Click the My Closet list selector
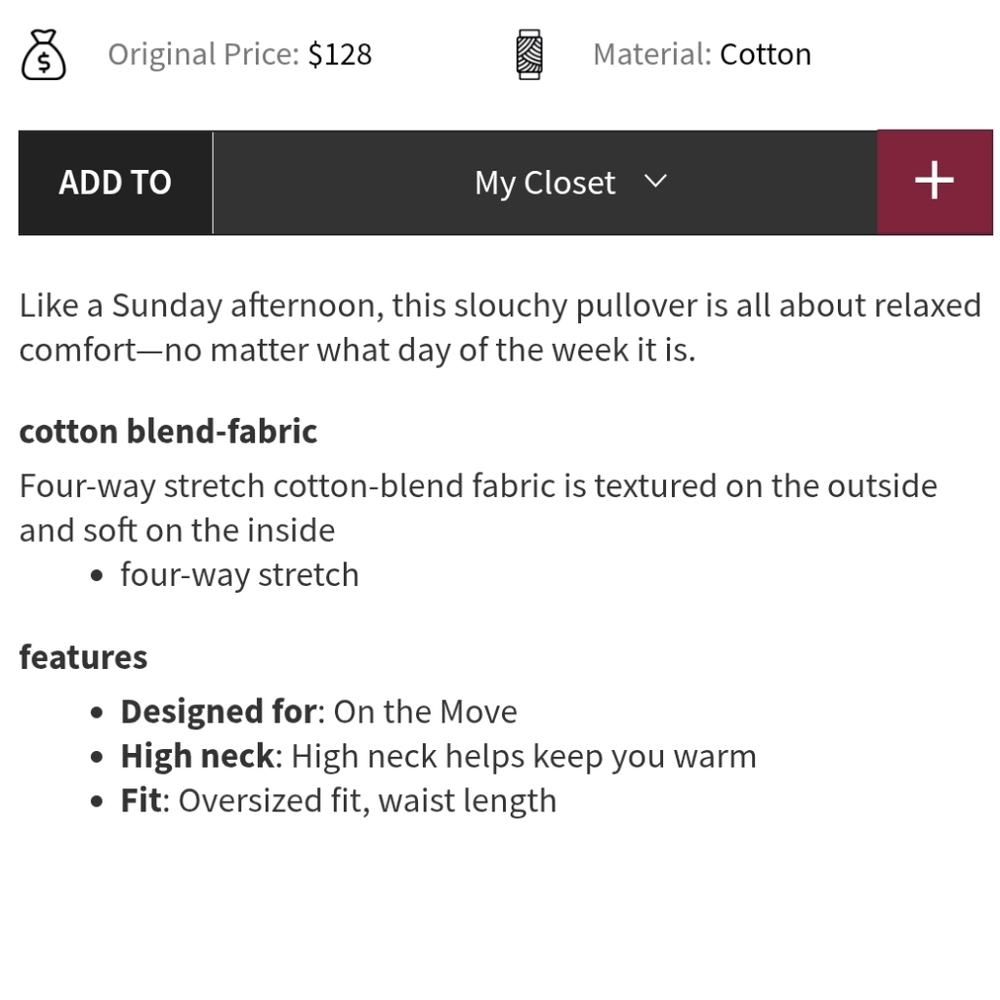Image resolution: width=1000 pixels, height=1000 pixels. 545,182
